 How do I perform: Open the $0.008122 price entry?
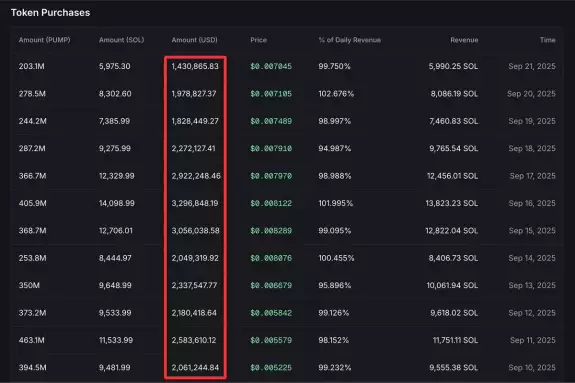271,203
